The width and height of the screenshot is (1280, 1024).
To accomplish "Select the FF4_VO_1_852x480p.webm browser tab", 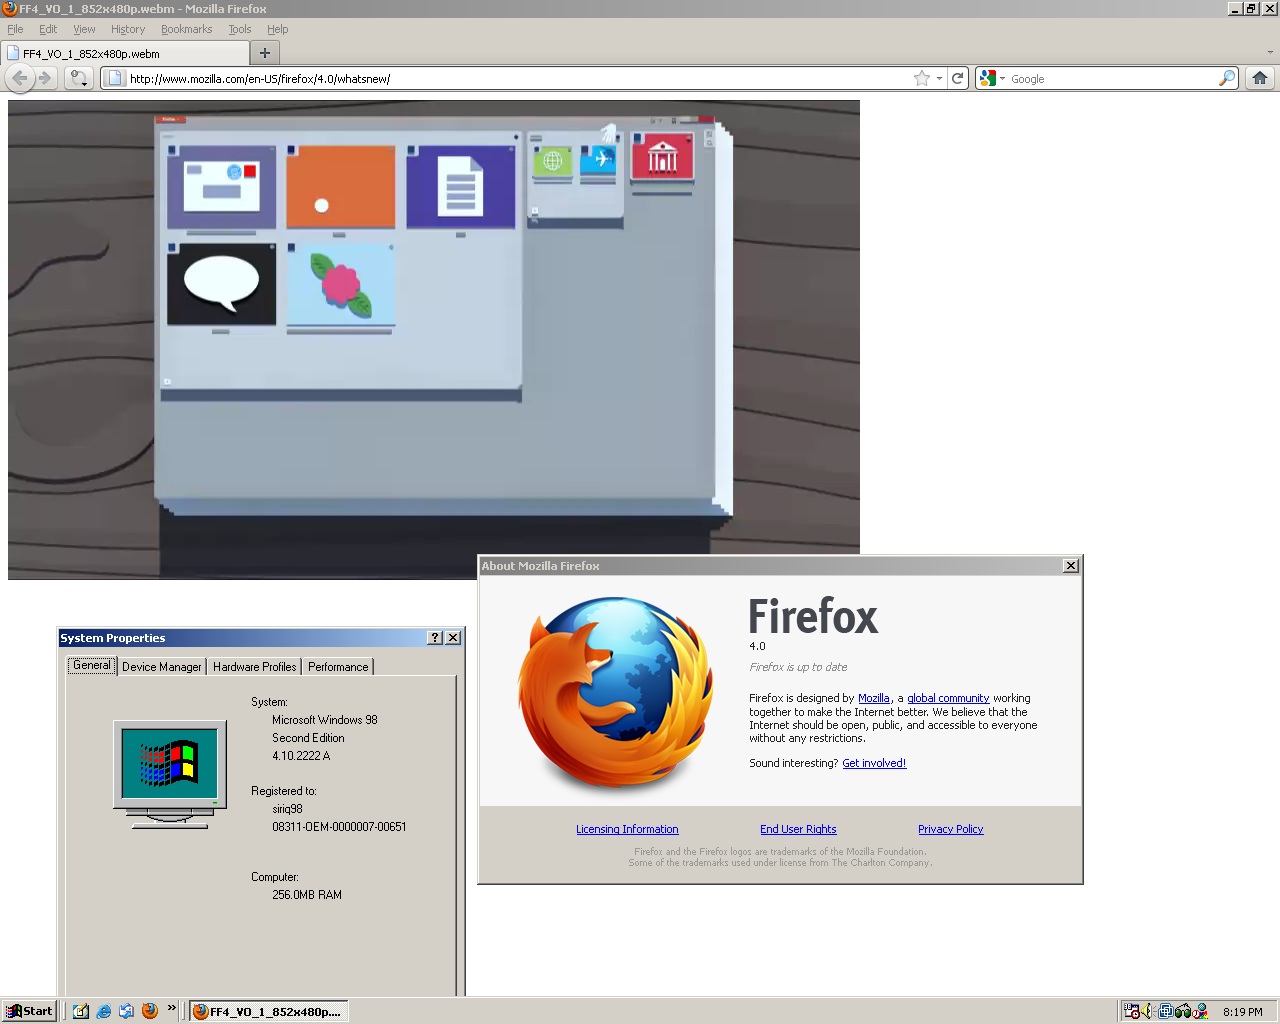I will coord(125,53).
